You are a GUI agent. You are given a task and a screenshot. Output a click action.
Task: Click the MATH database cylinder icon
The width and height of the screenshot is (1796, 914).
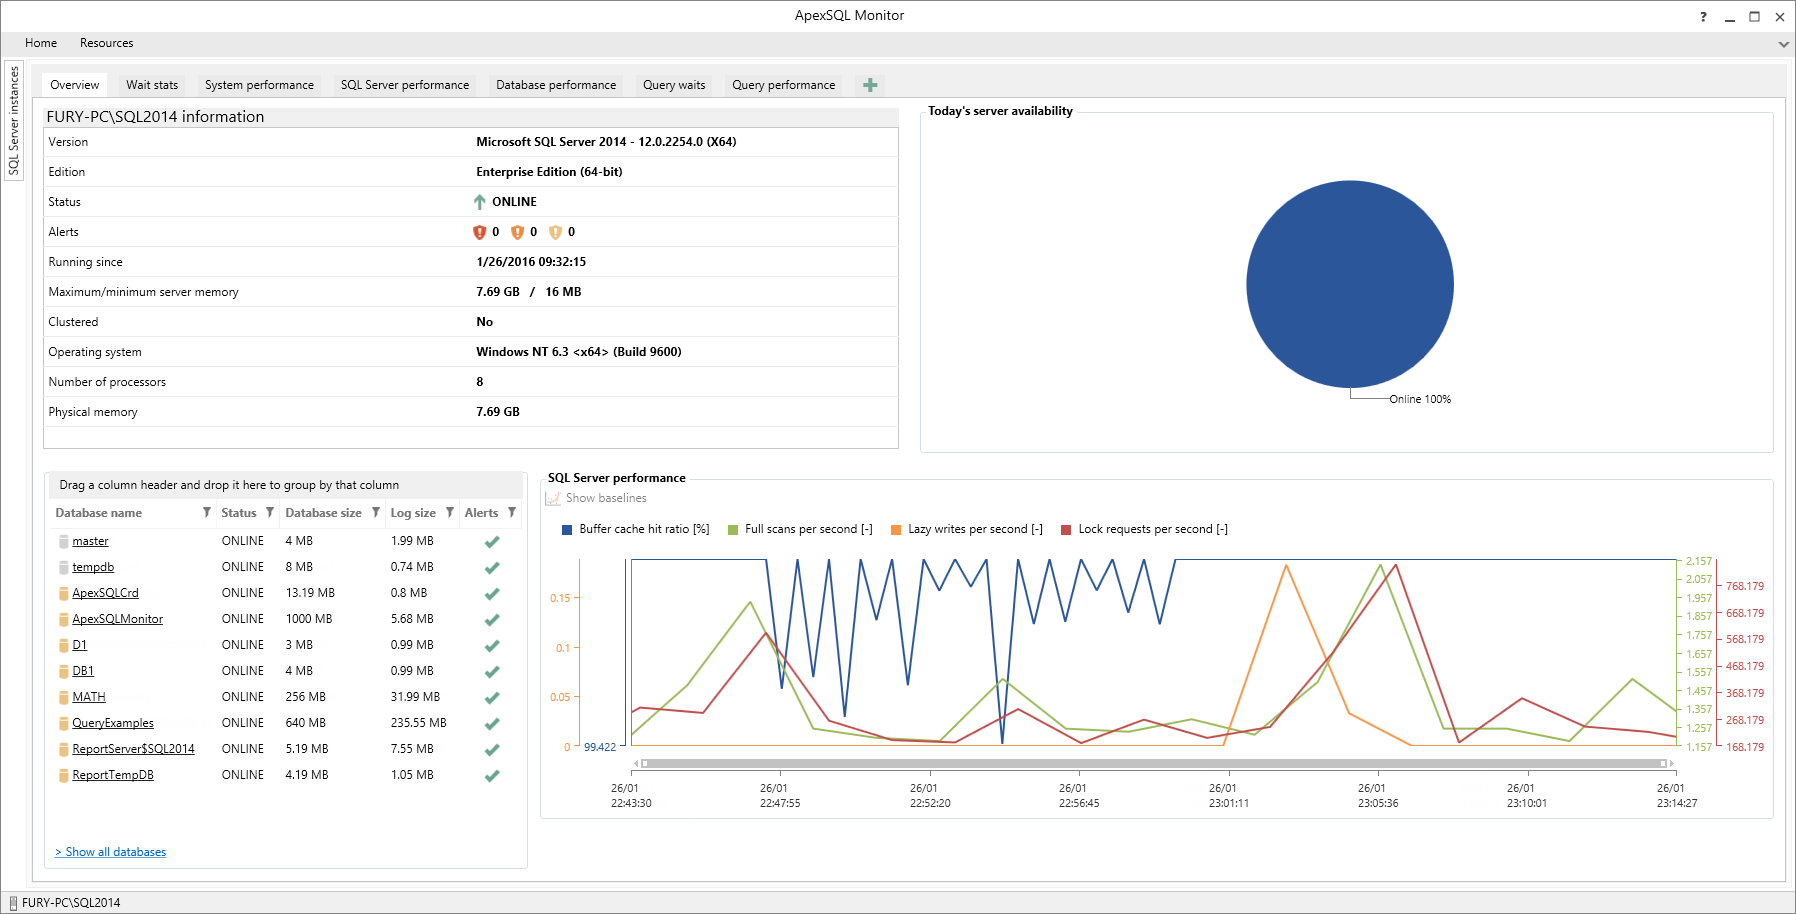[x=64, y=697]
